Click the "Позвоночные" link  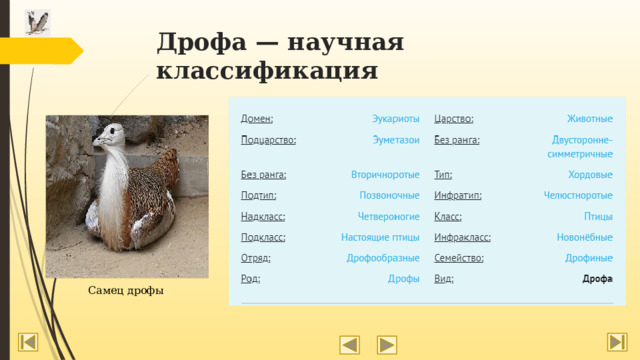pyautogui.click(x=389, y=196)
